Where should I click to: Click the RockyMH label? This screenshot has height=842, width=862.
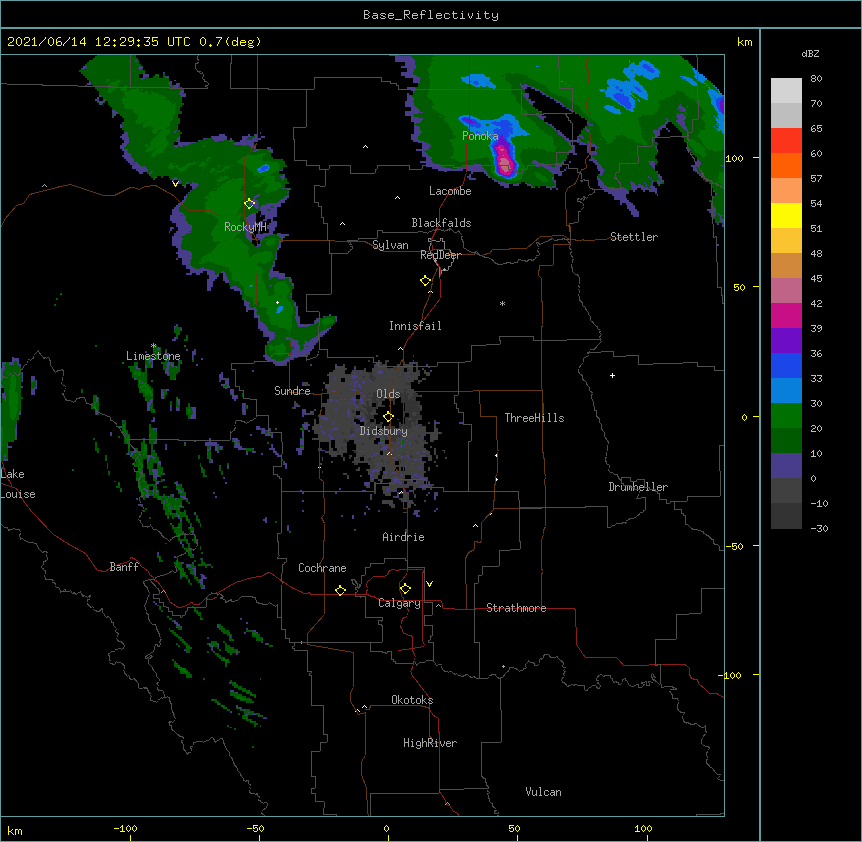coord(245,227)
